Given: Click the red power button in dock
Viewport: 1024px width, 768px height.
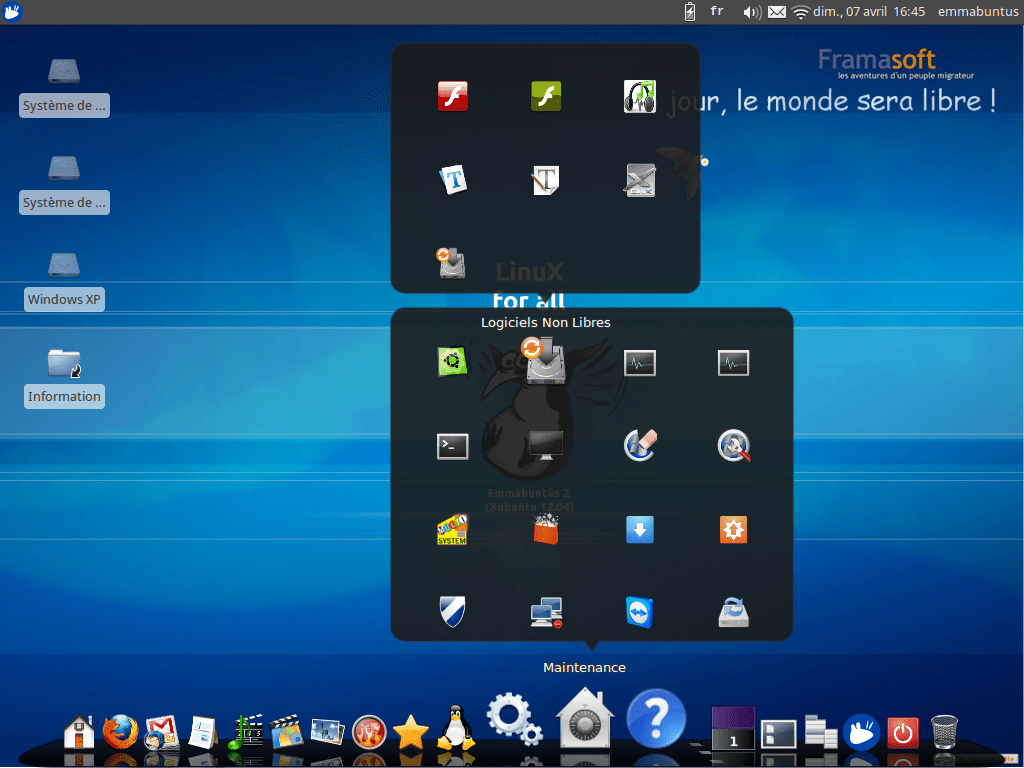Looking at the screenshot, I should [903, 732].
